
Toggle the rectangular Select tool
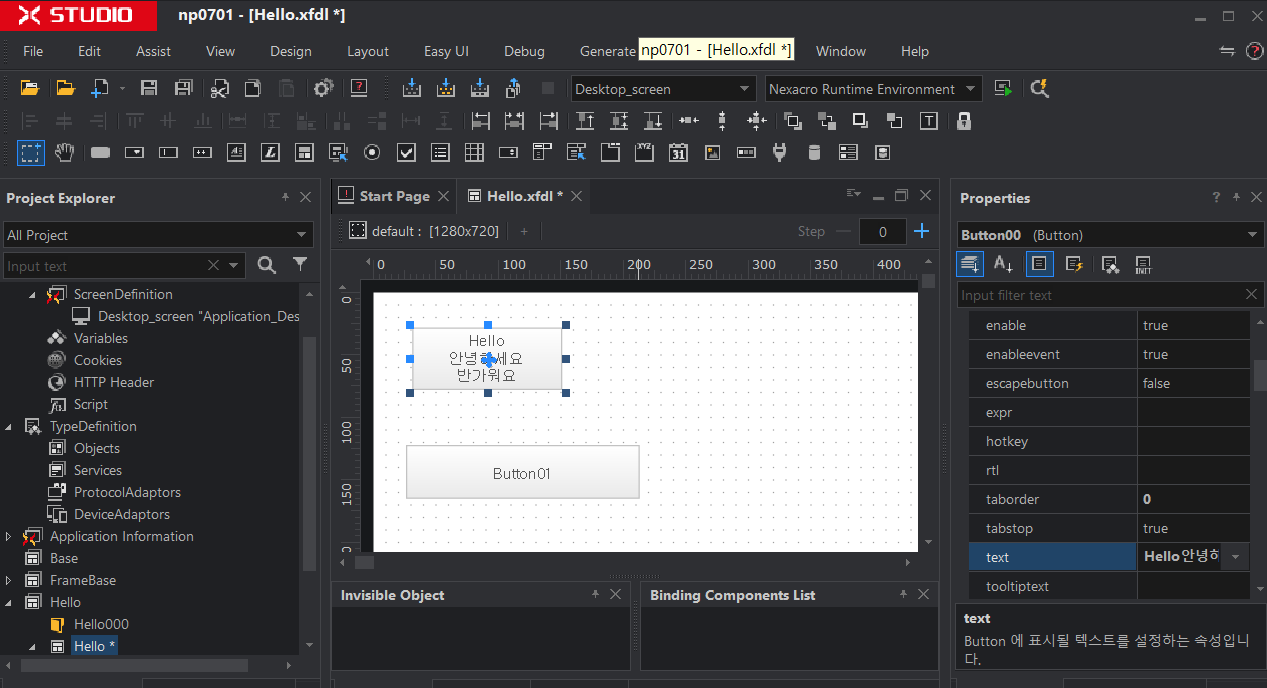click(x=31, y=153)
